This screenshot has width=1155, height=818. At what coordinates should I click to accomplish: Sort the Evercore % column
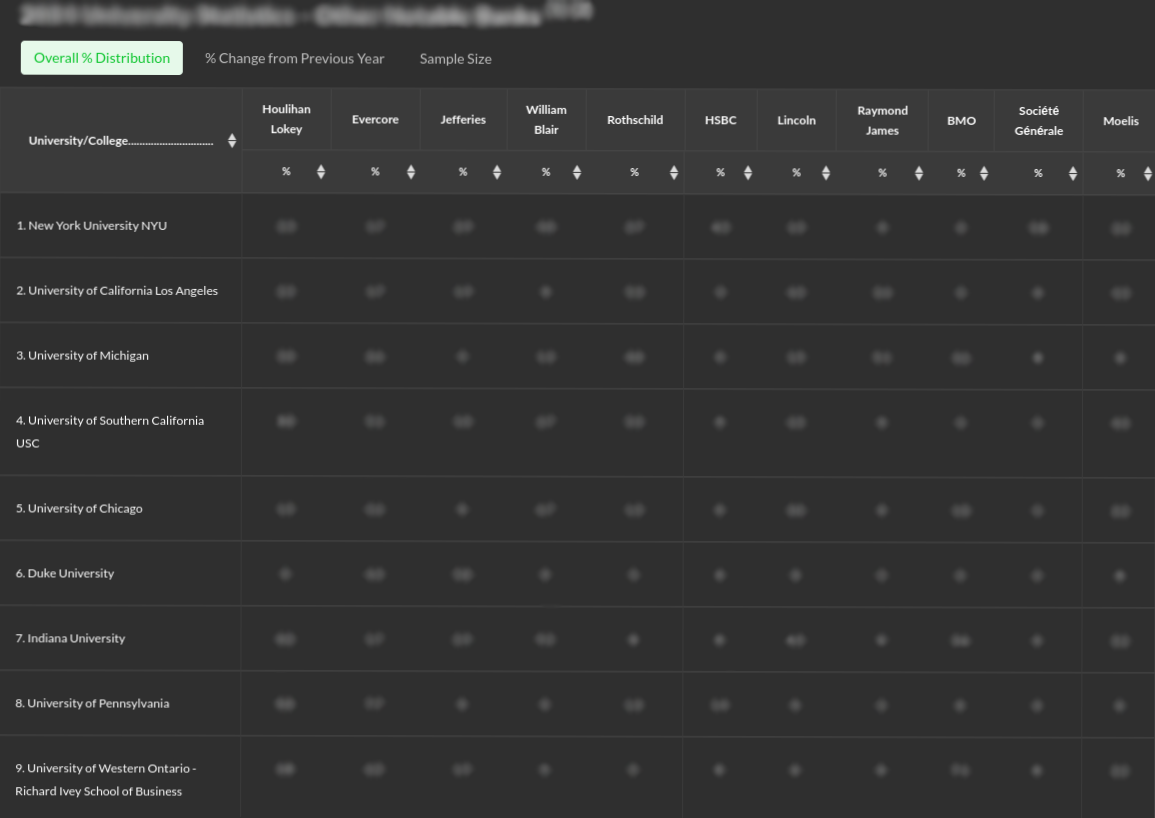pyautogui.click(x=410, y=172)
